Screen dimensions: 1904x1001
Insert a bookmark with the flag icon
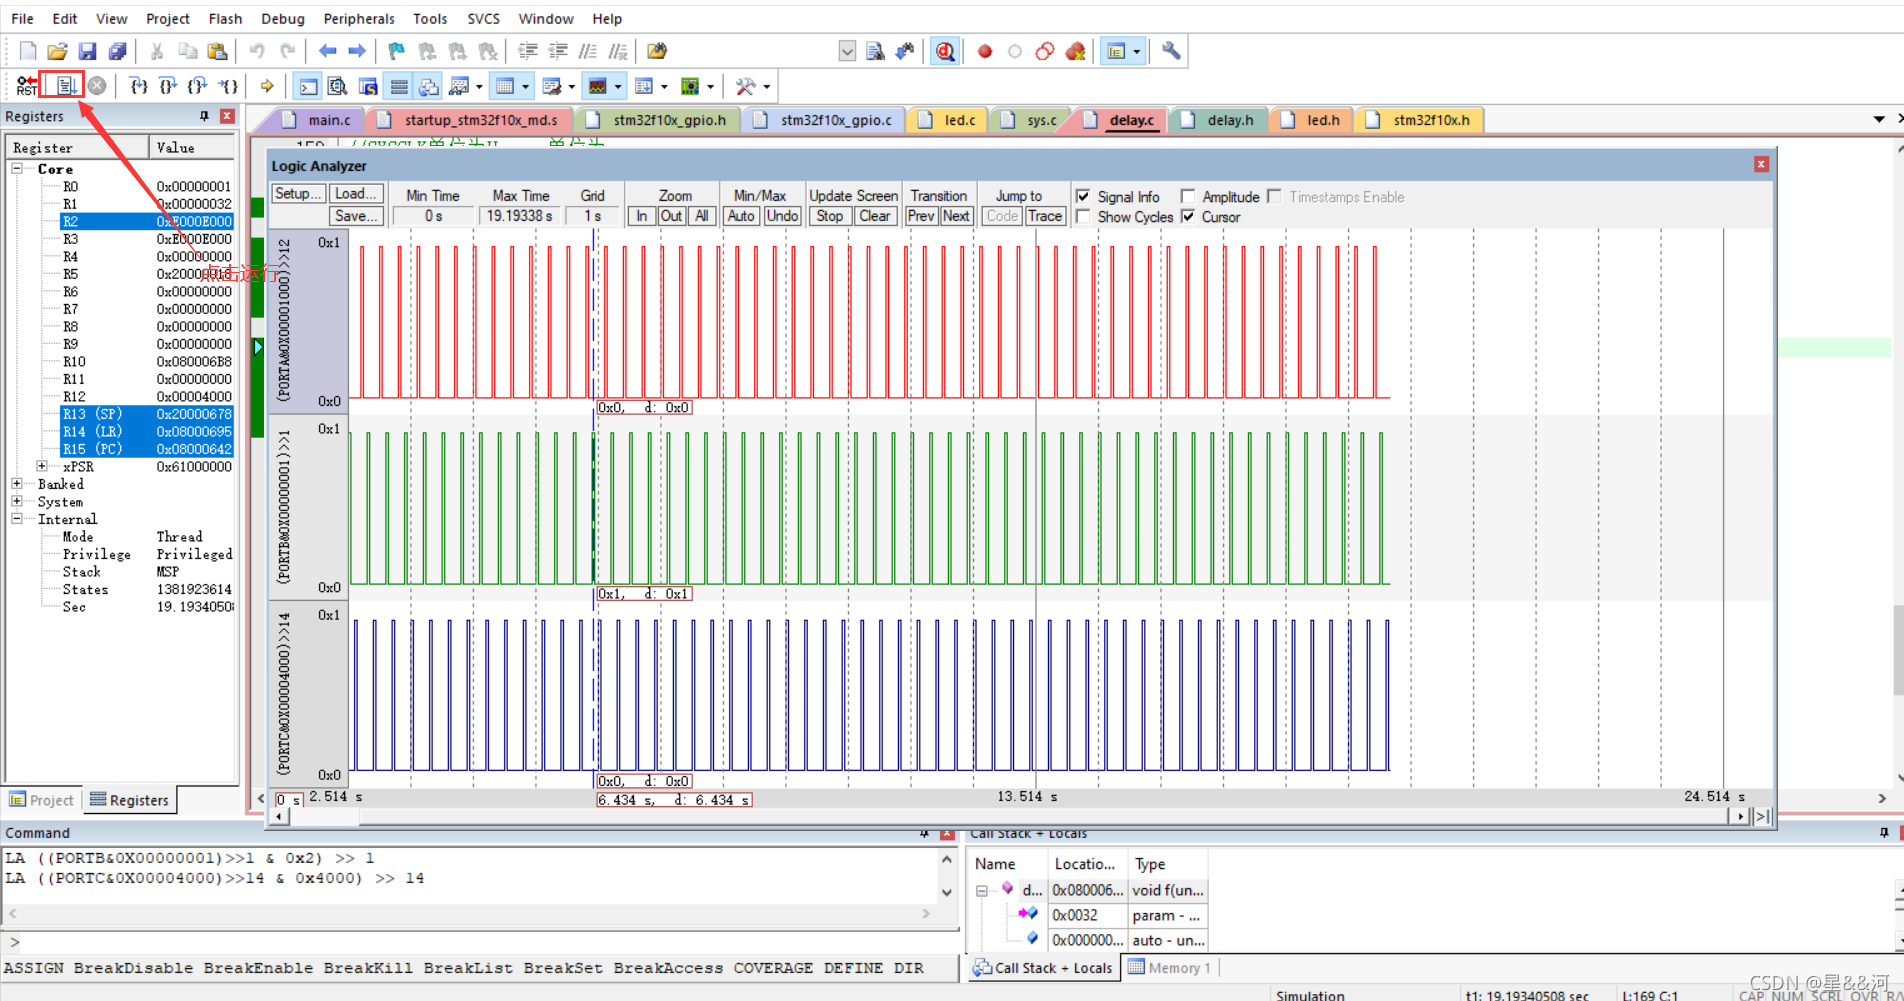397,51
